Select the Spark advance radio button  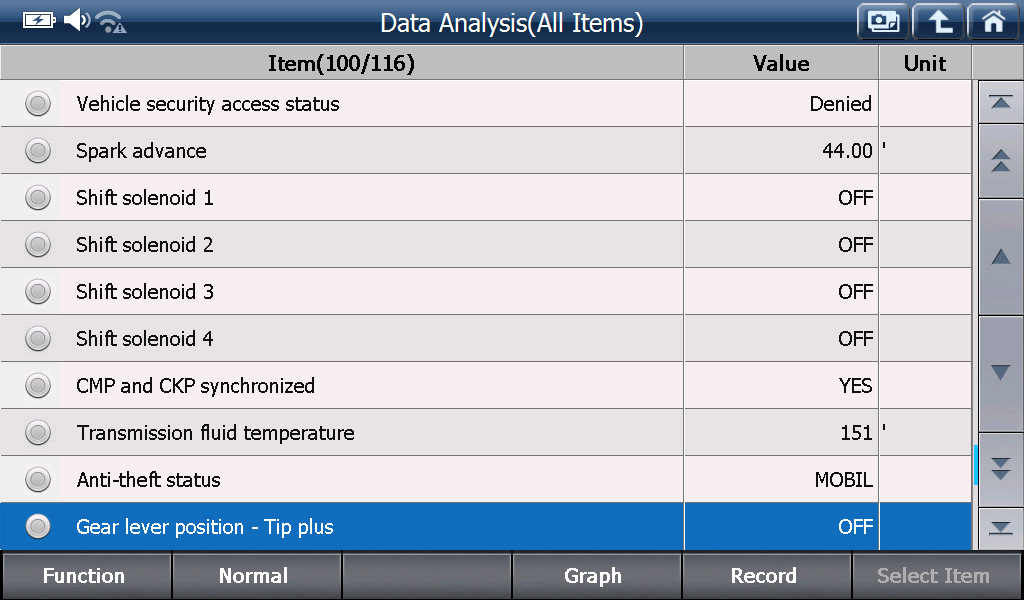click(x=38, y=151)
